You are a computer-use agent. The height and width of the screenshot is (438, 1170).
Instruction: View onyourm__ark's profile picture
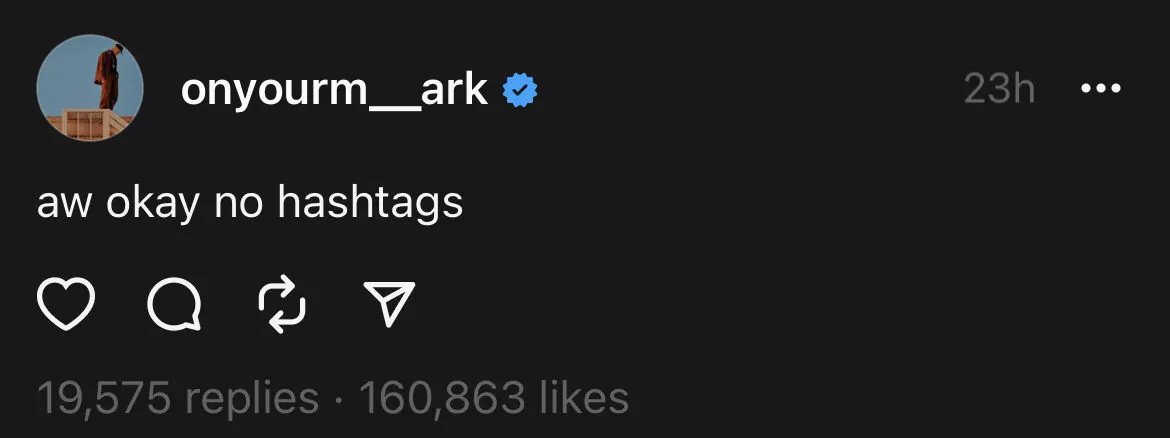pos(90,90)
